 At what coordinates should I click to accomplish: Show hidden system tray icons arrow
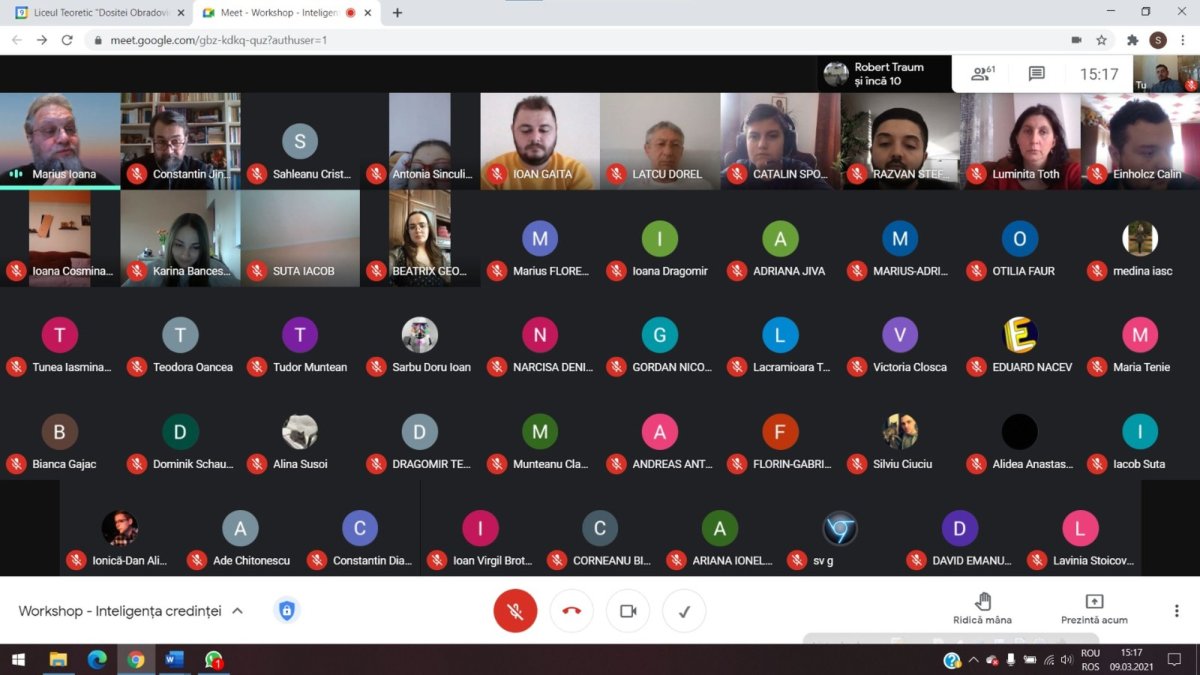pyautogui.click(x=973, y=660)
